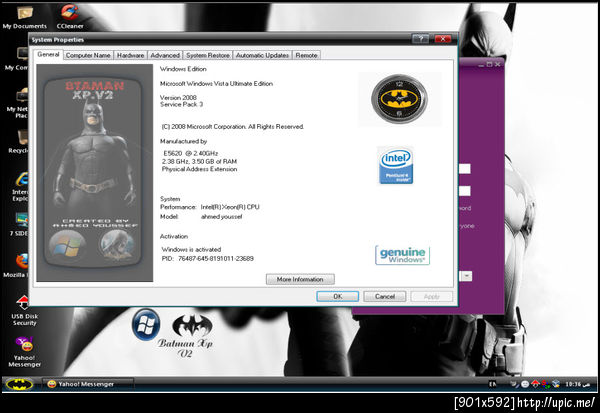Click the taskbar clock showing 10:36
The width and height of the screenshot is (600, 413).
click(577, 384)
